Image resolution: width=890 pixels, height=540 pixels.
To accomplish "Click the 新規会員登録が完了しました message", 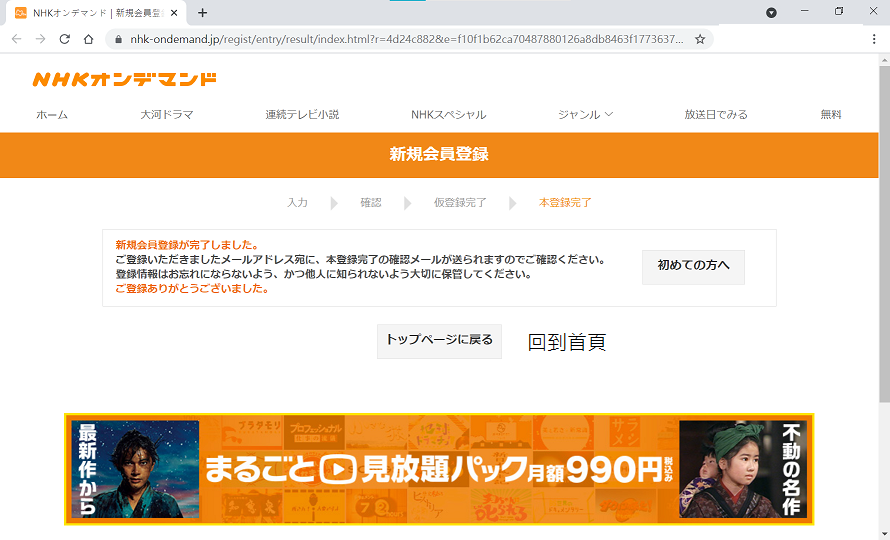I will coord(187,245).
